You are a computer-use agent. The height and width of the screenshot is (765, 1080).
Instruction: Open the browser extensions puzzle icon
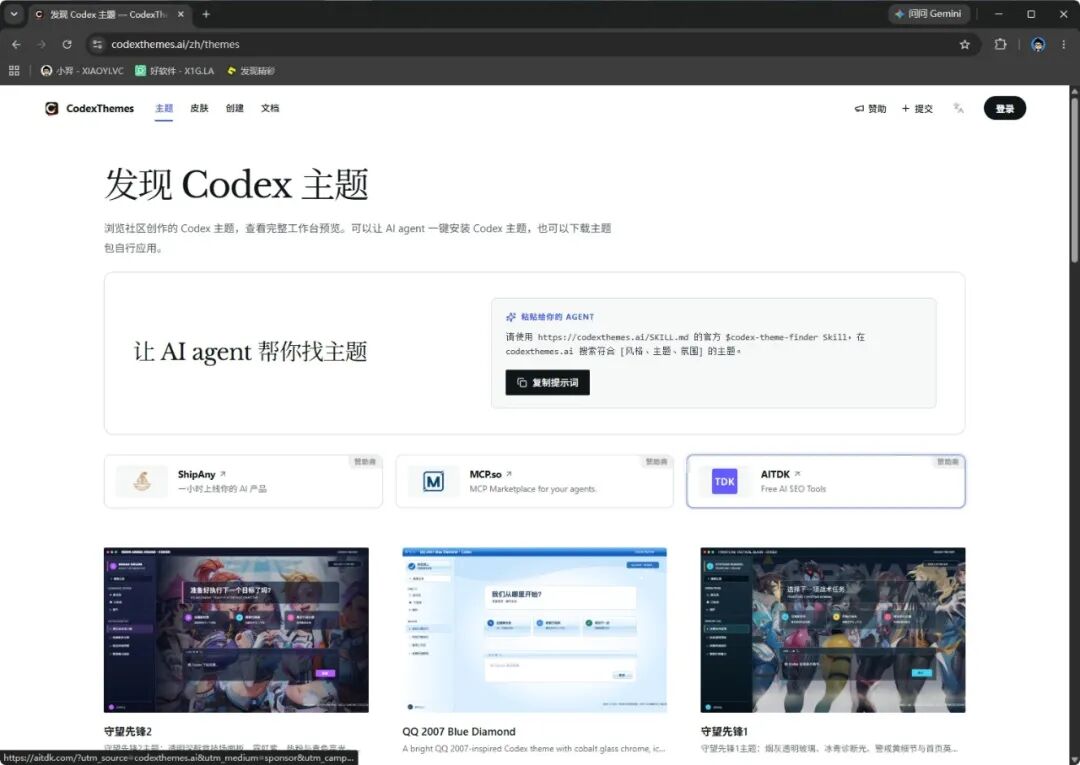click(1000, 44)
